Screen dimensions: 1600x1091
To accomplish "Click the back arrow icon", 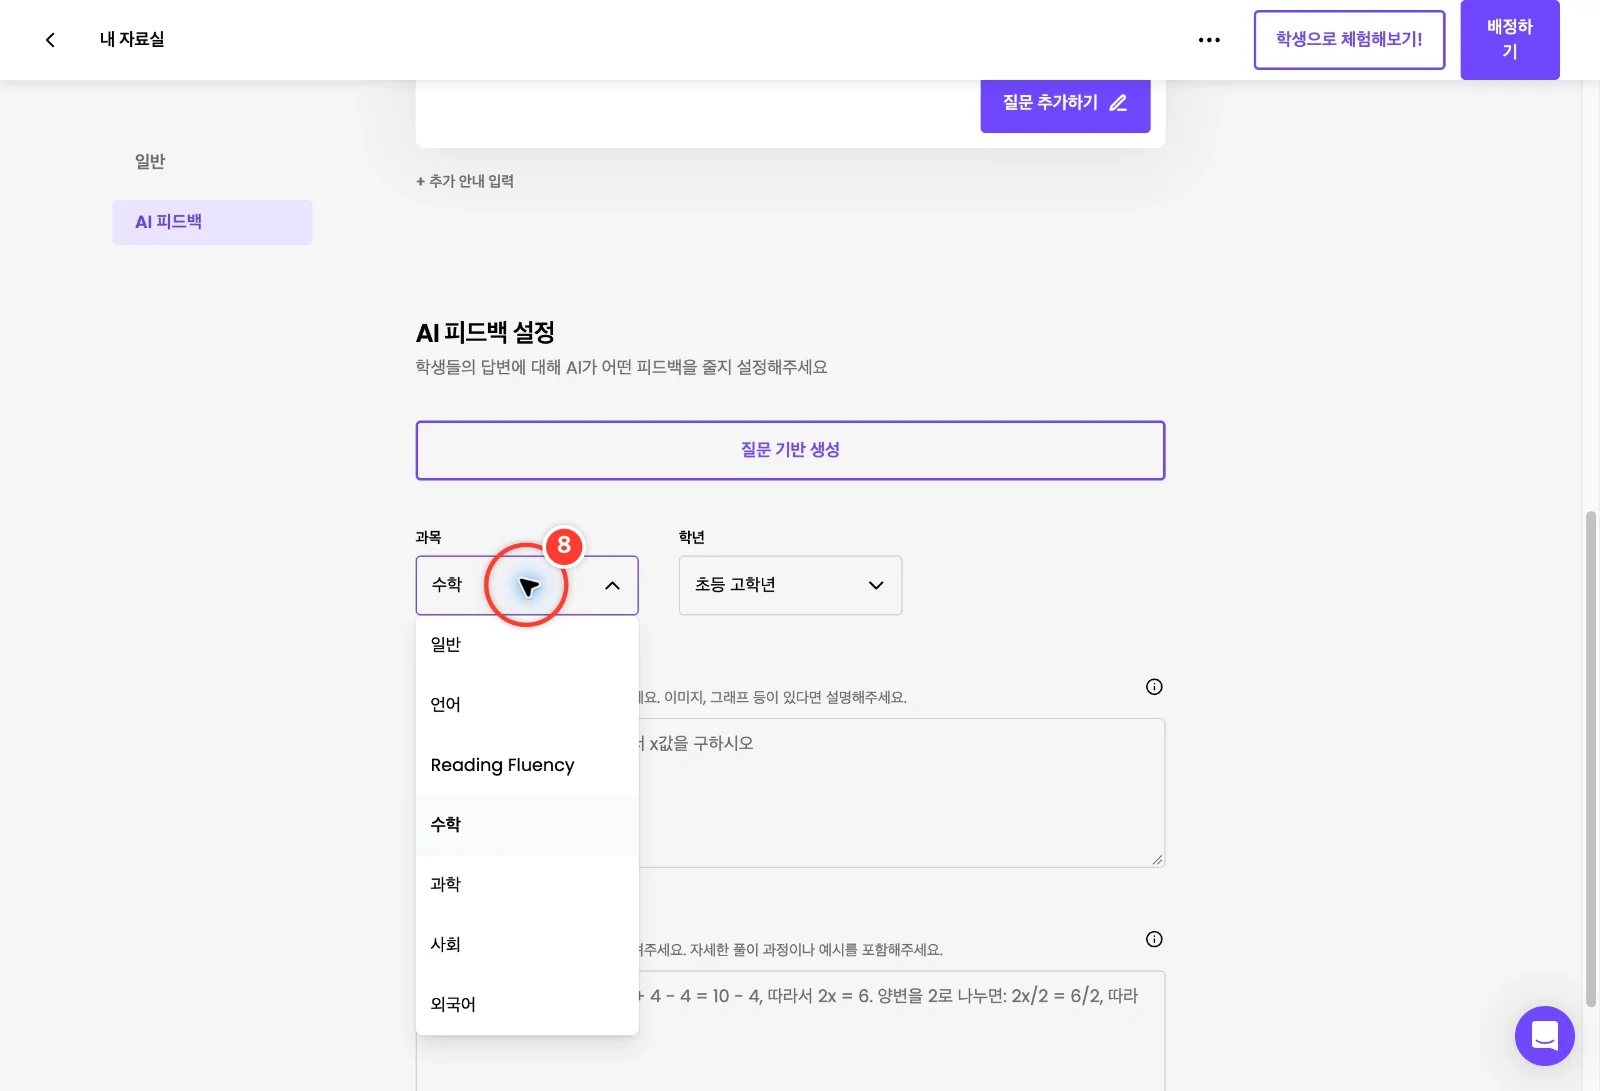I will click(x=50, y=40).
